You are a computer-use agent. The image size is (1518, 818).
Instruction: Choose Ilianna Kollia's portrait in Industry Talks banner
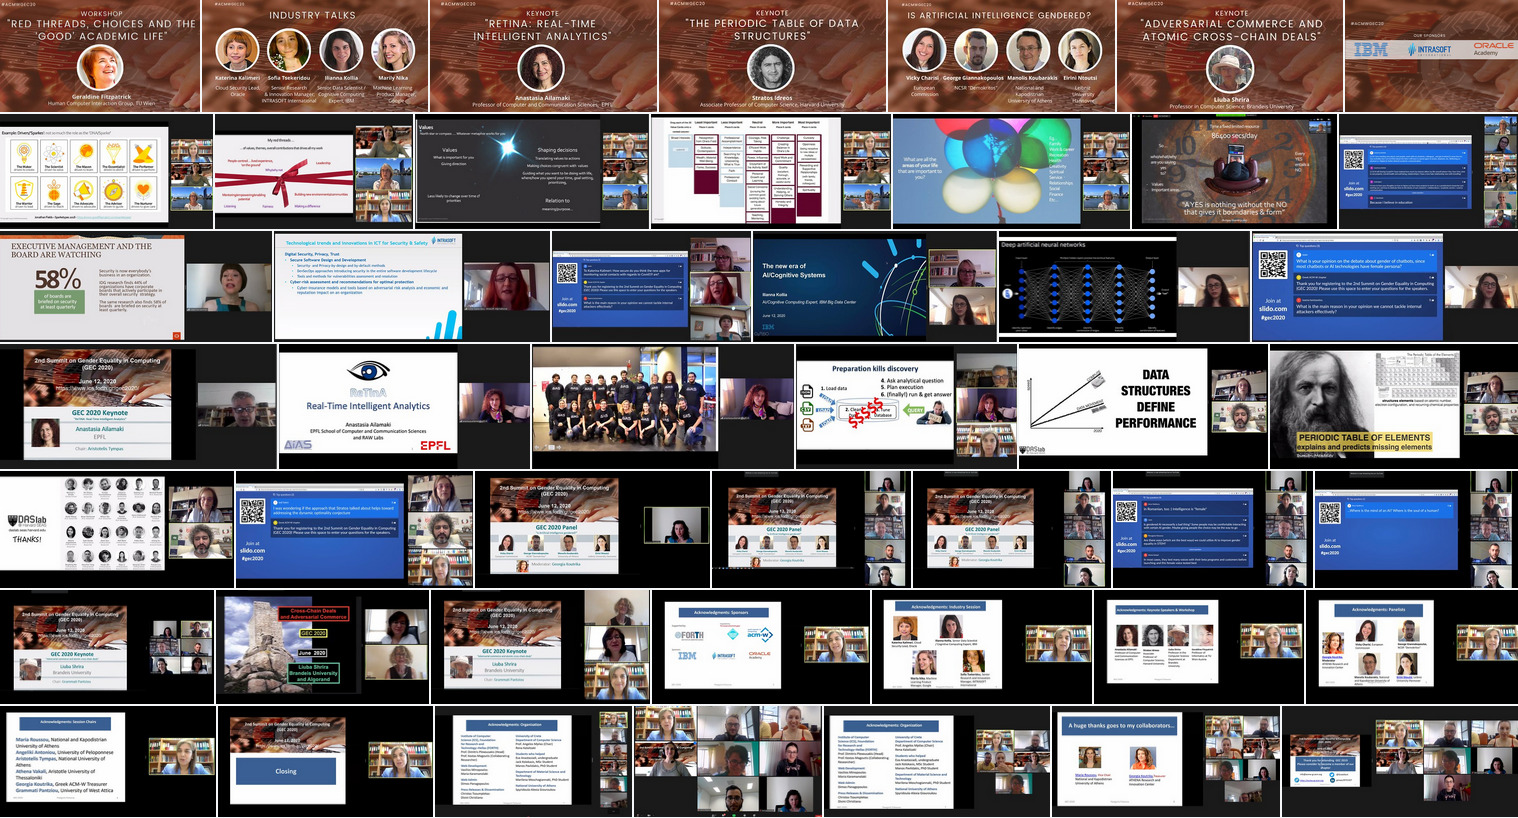pos(341,51)
